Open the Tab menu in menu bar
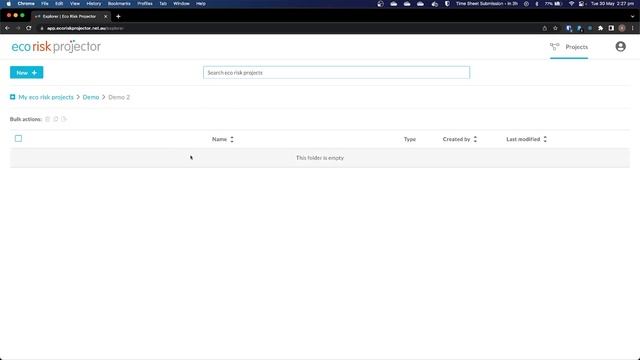 pos(163,4)
